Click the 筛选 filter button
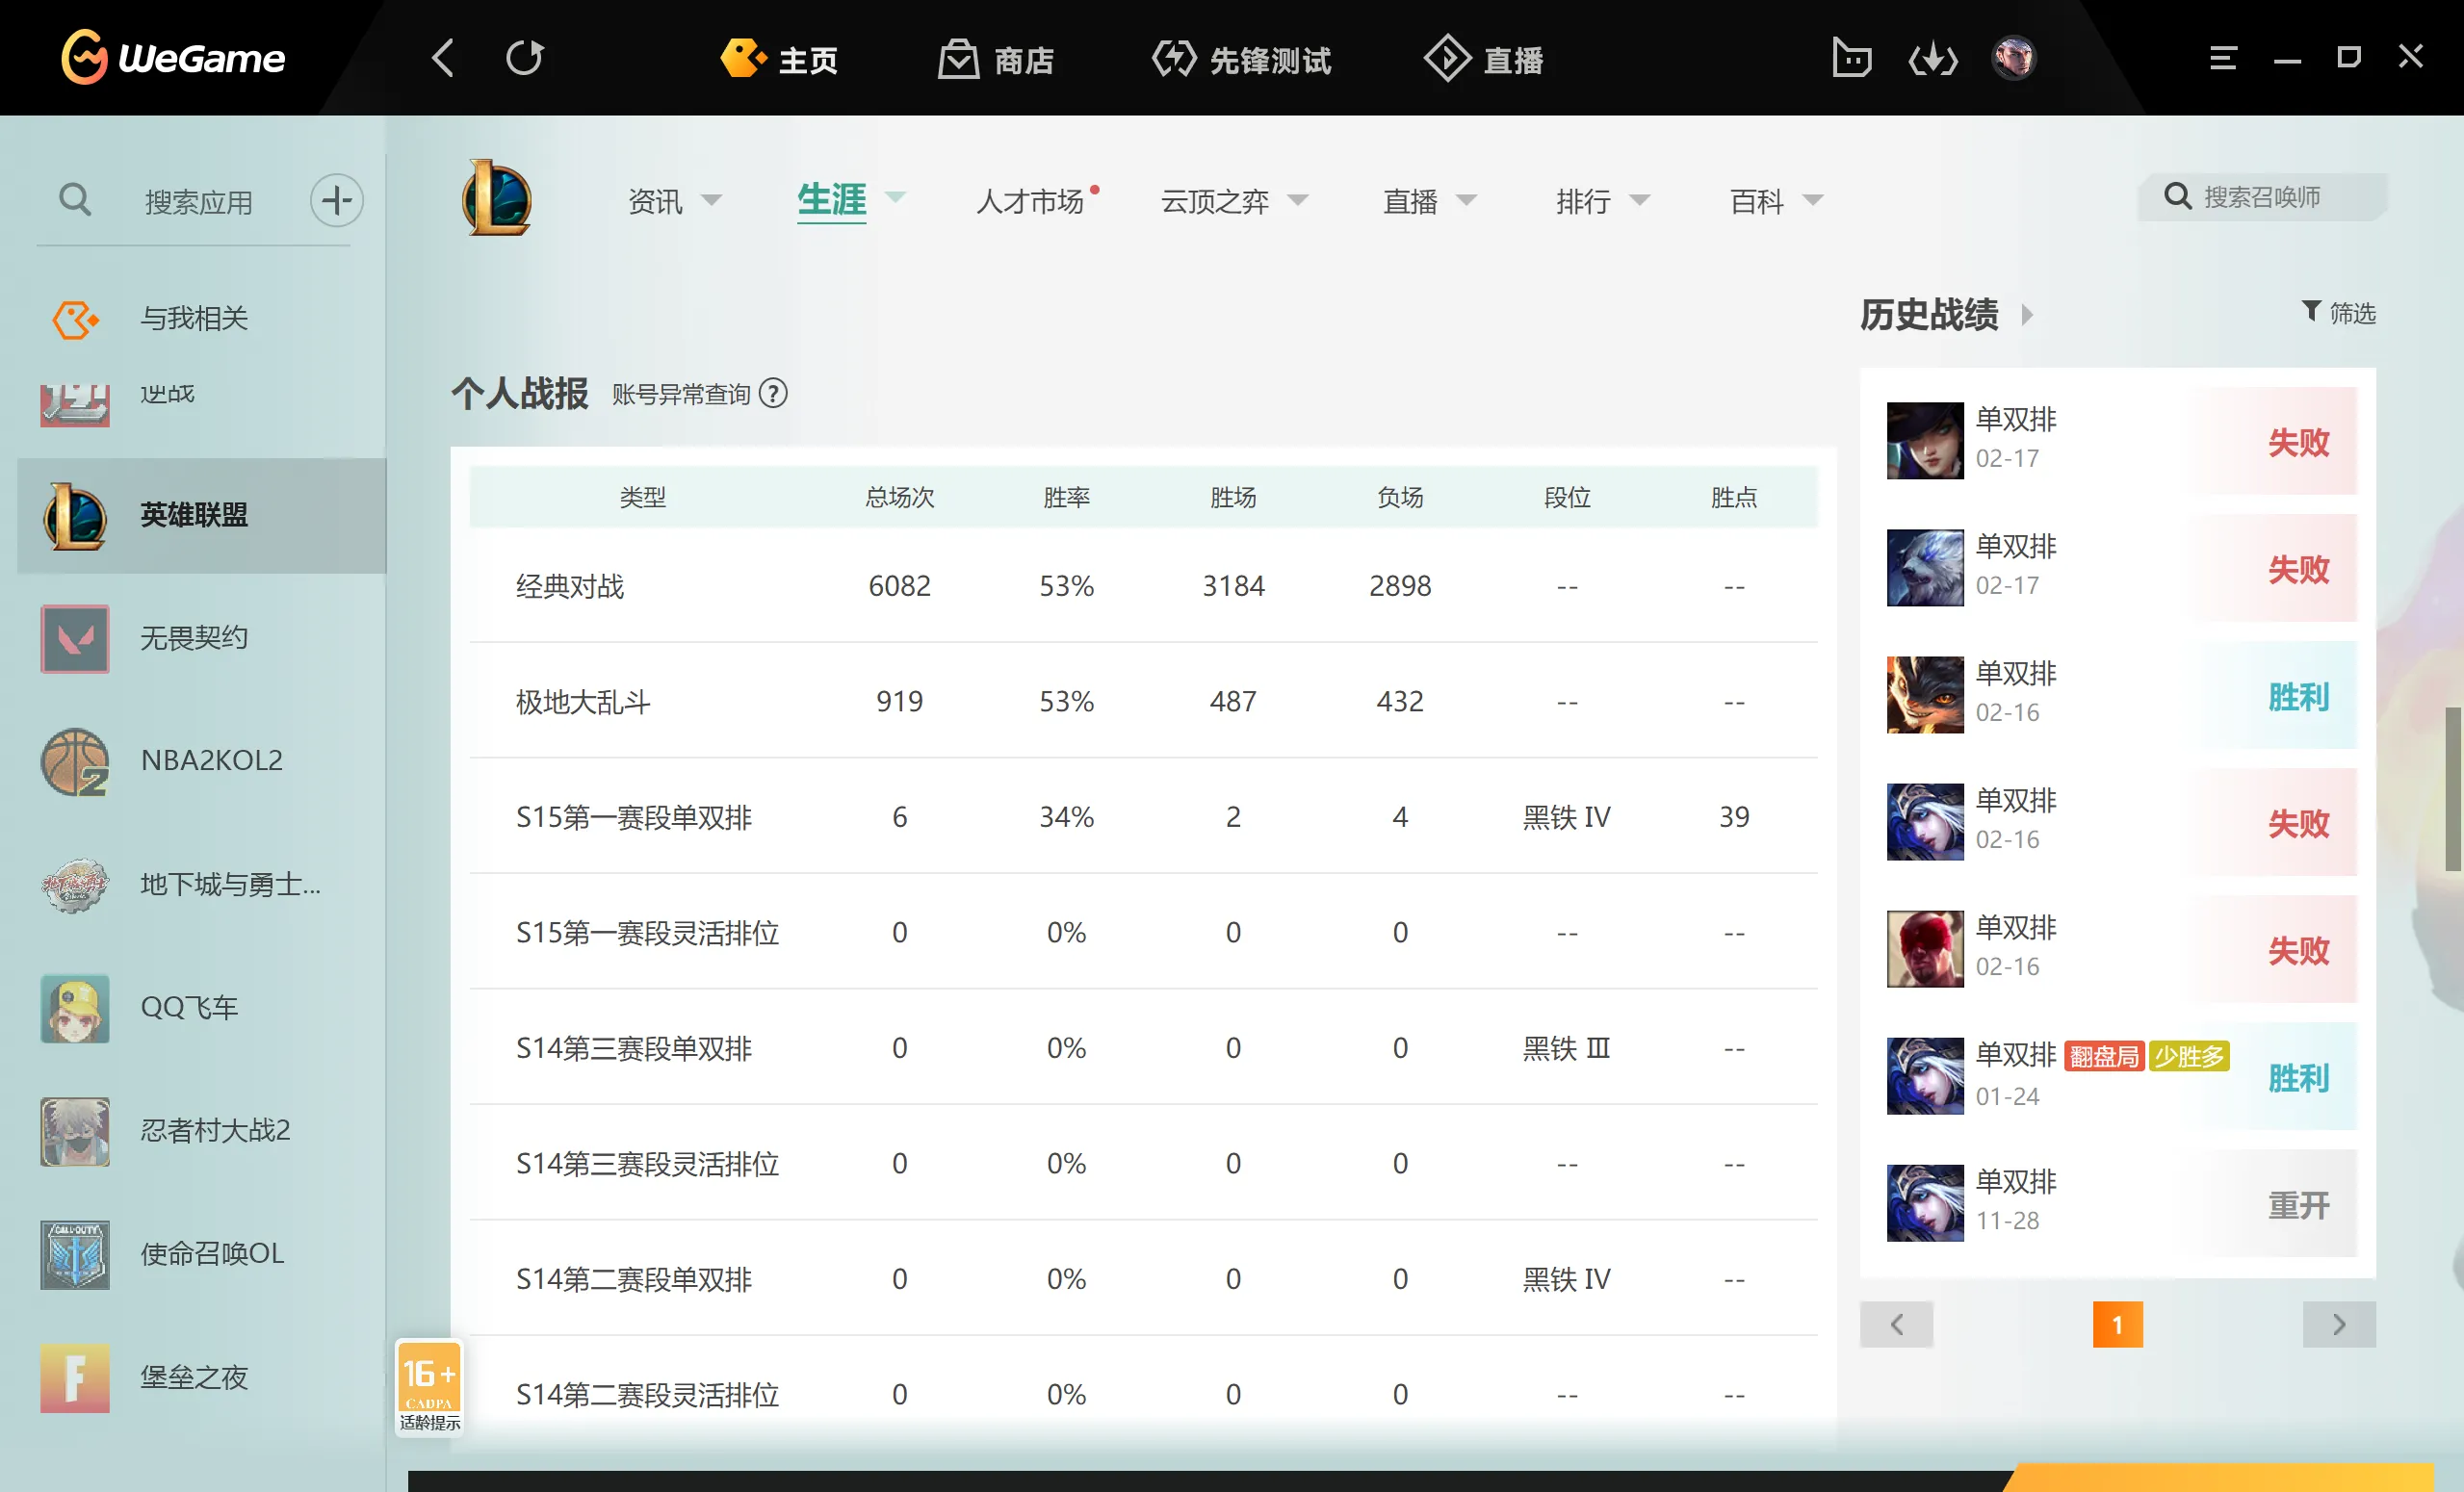2464x1492 pixels. tap(2338, 313)
